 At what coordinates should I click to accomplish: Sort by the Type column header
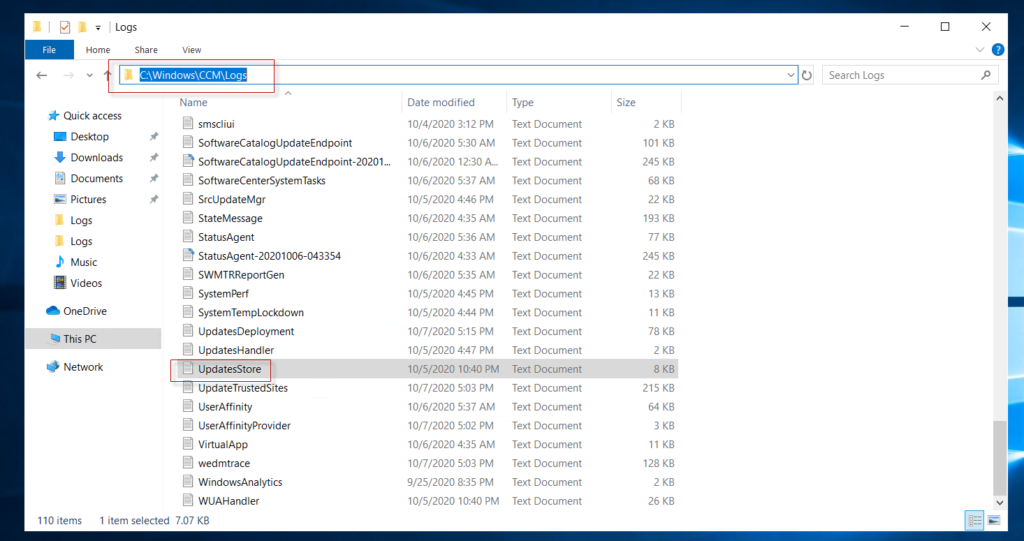(522, 103)
